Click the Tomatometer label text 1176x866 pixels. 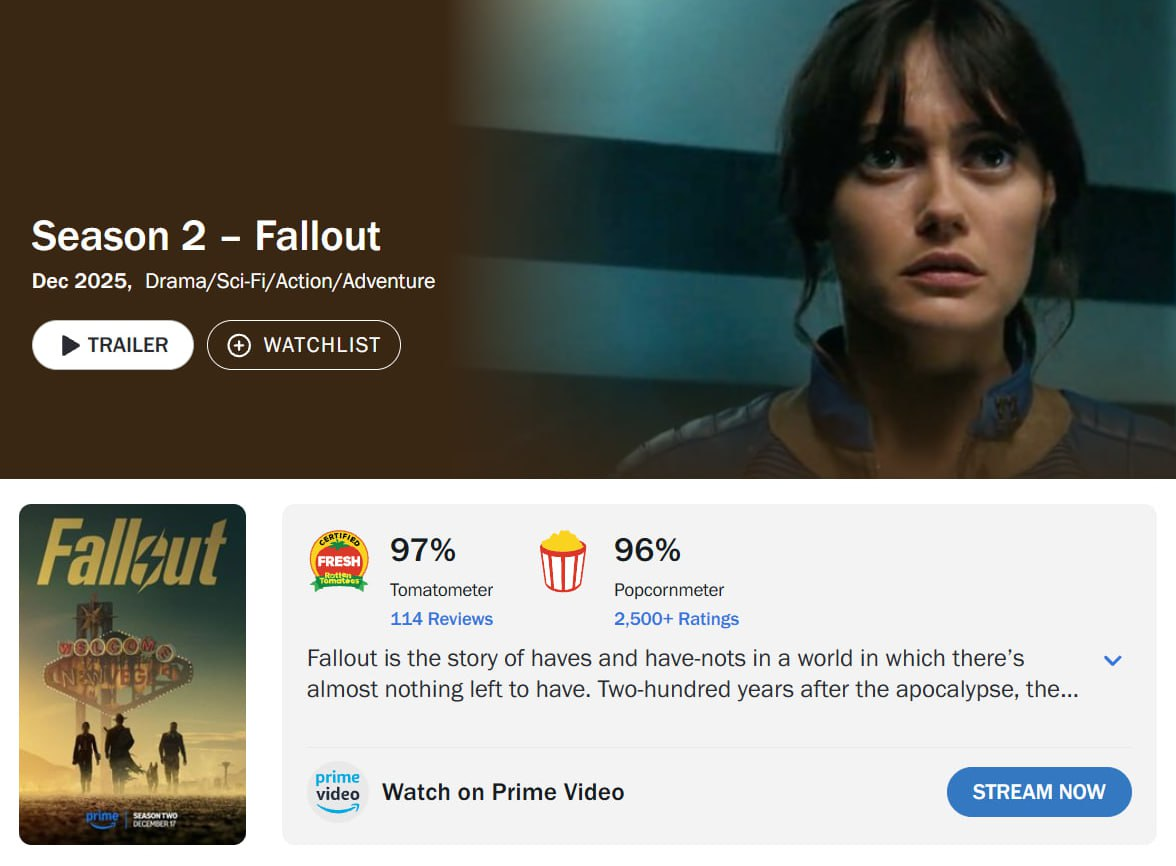coord(441,590)
